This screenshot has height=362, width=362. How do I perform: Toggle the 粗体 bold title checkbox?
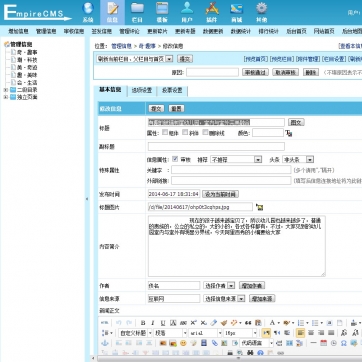(x=165, y=132)
